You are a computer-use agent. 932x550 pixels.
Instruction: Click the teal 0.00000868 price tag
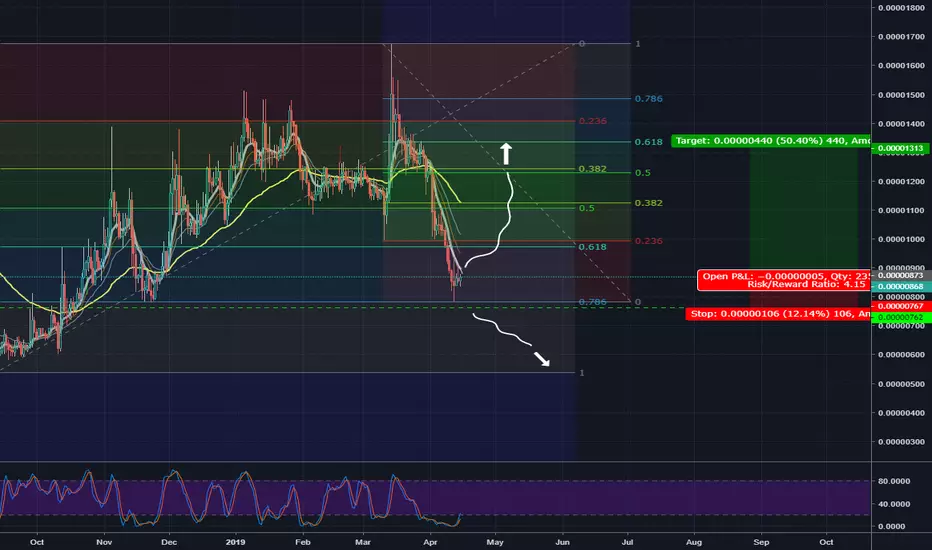901,286
